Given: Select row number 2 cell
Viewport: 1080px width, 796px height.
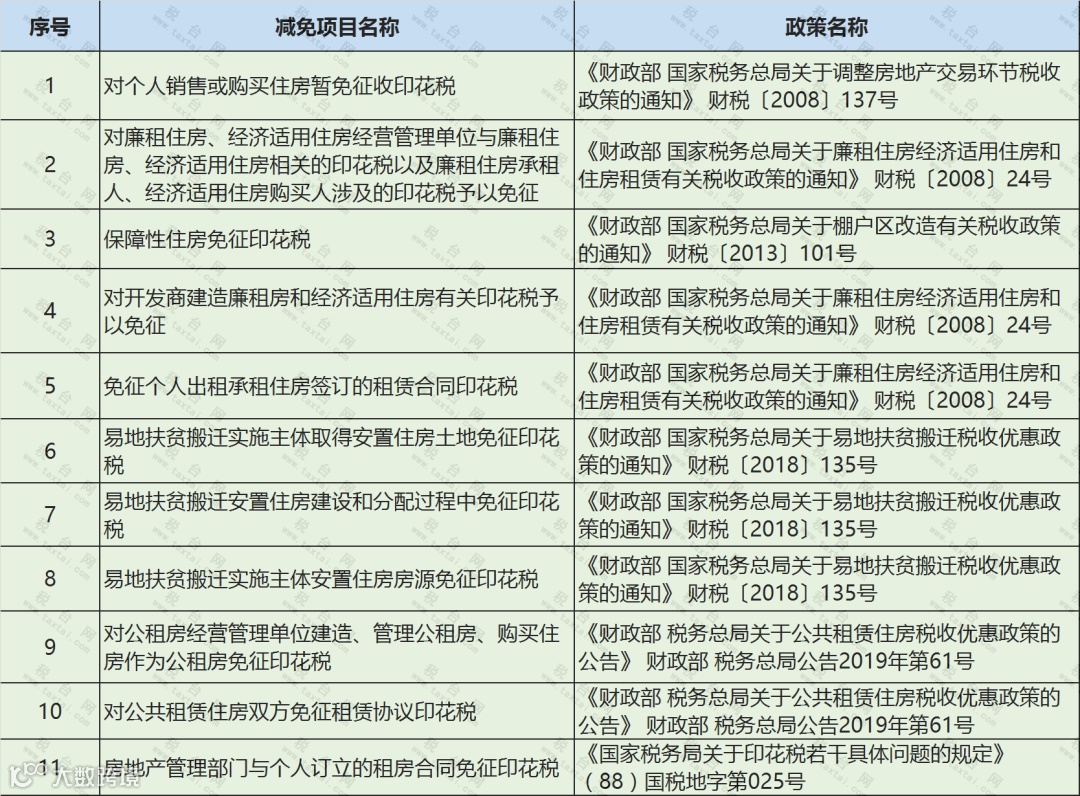Looking at the screenshot, I should coord(50,165).
